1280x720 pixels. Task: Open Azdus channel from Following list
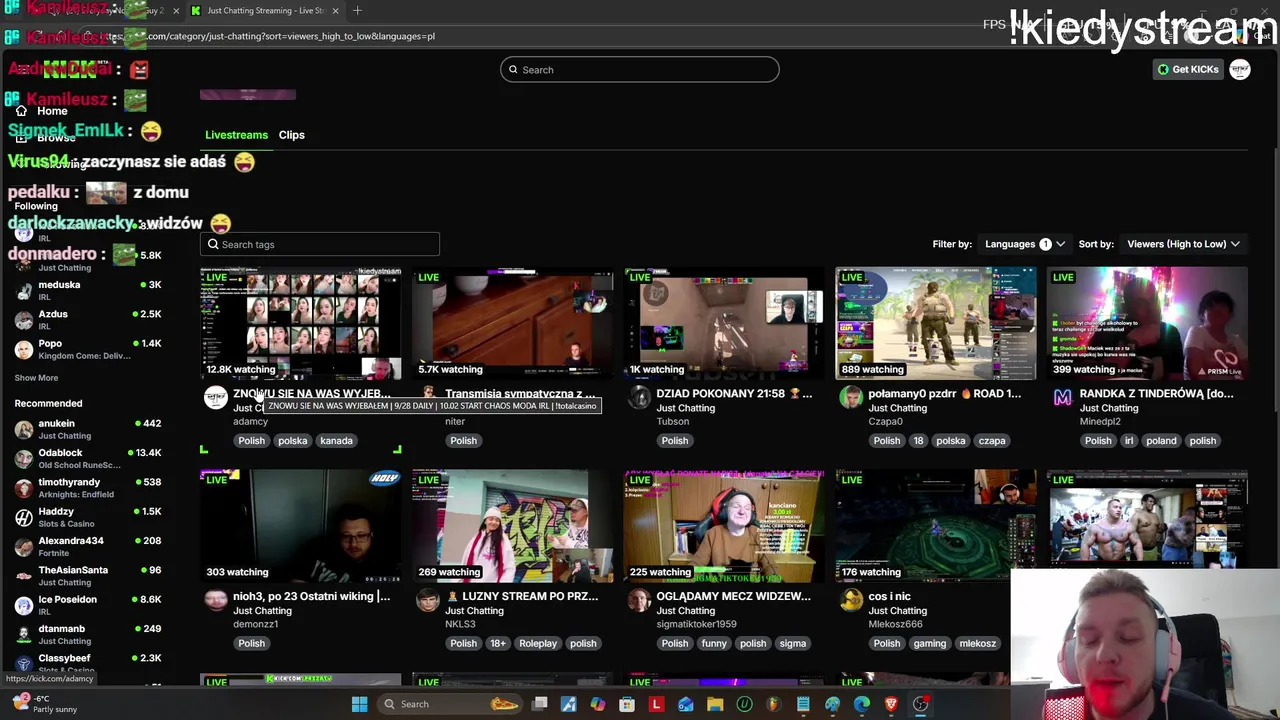pos(88,319)
